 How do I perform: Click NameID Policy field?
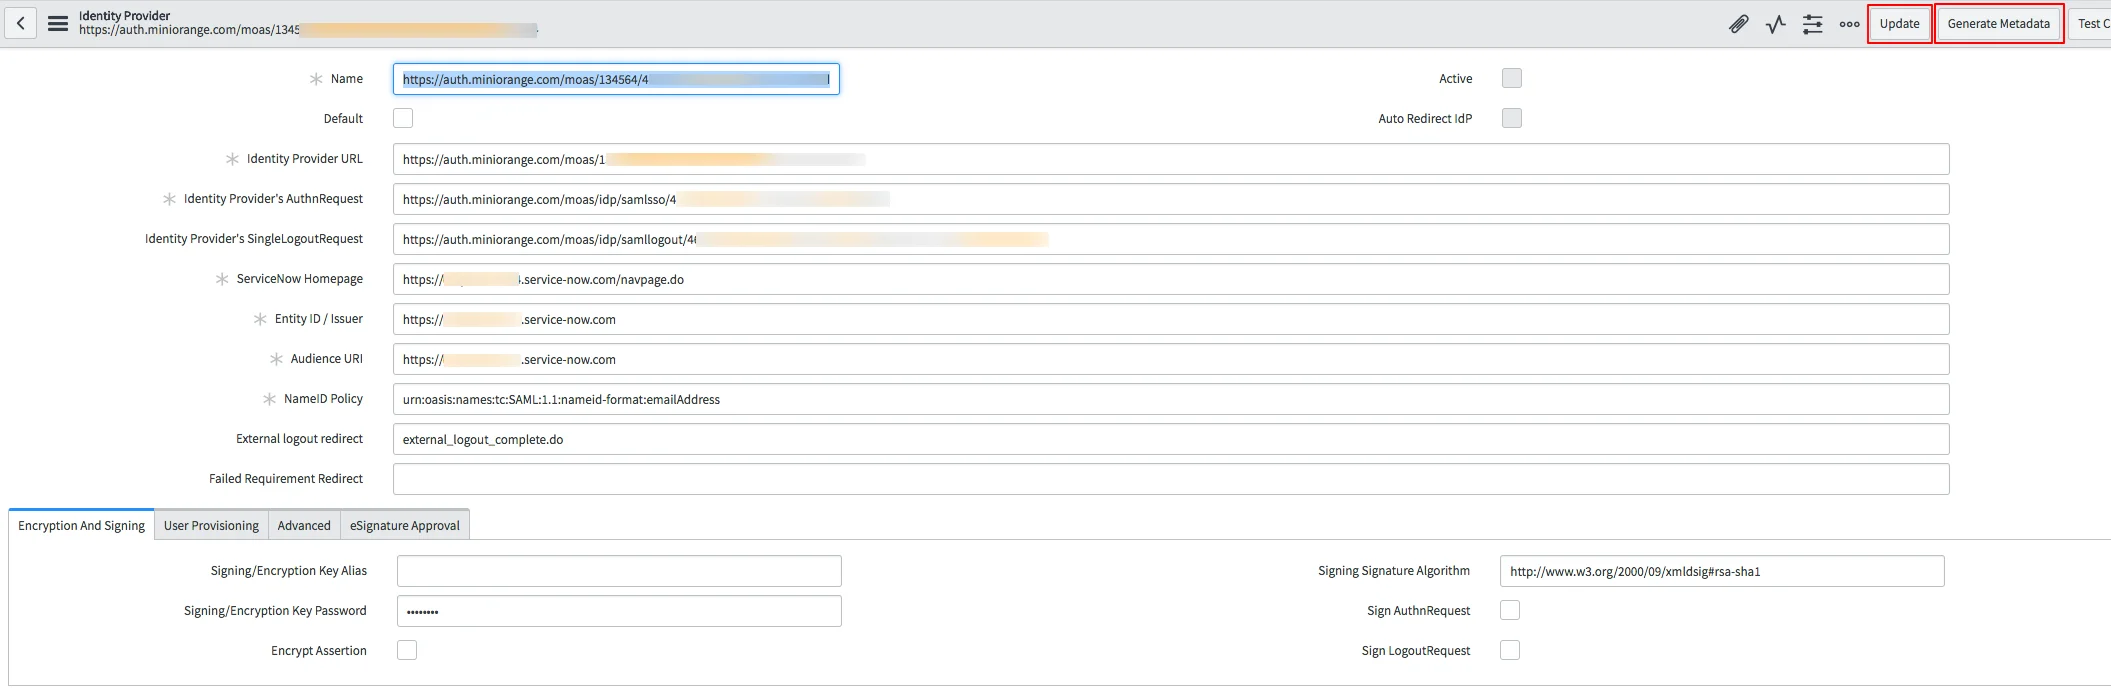click(x=1171, y=399)
